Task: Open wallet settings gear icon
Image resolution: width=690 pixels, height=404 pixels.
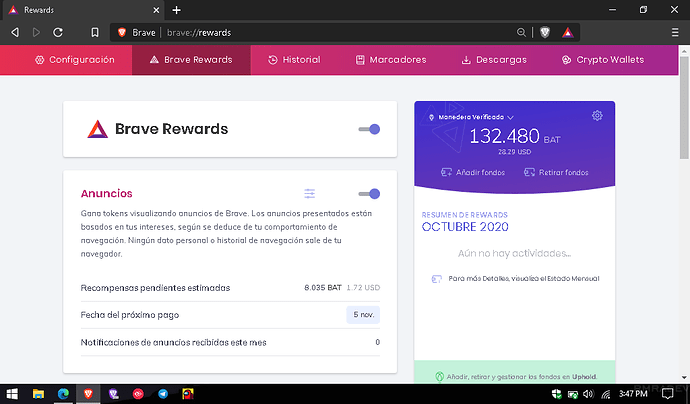Action: tap(597, 115)
